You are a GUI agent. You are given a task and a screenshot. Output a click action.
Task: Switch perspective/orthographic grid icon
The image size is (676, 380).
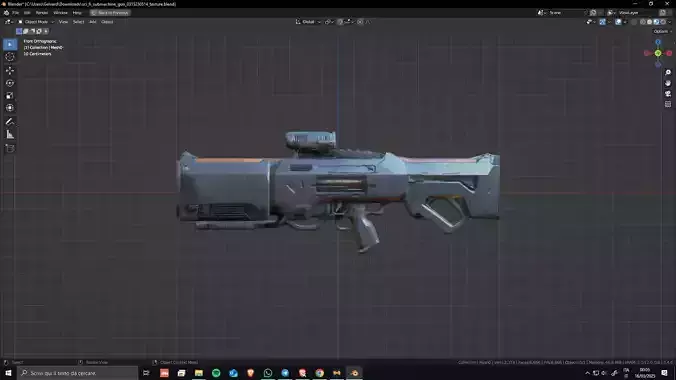pyautogui.click(x=668, y=104)
